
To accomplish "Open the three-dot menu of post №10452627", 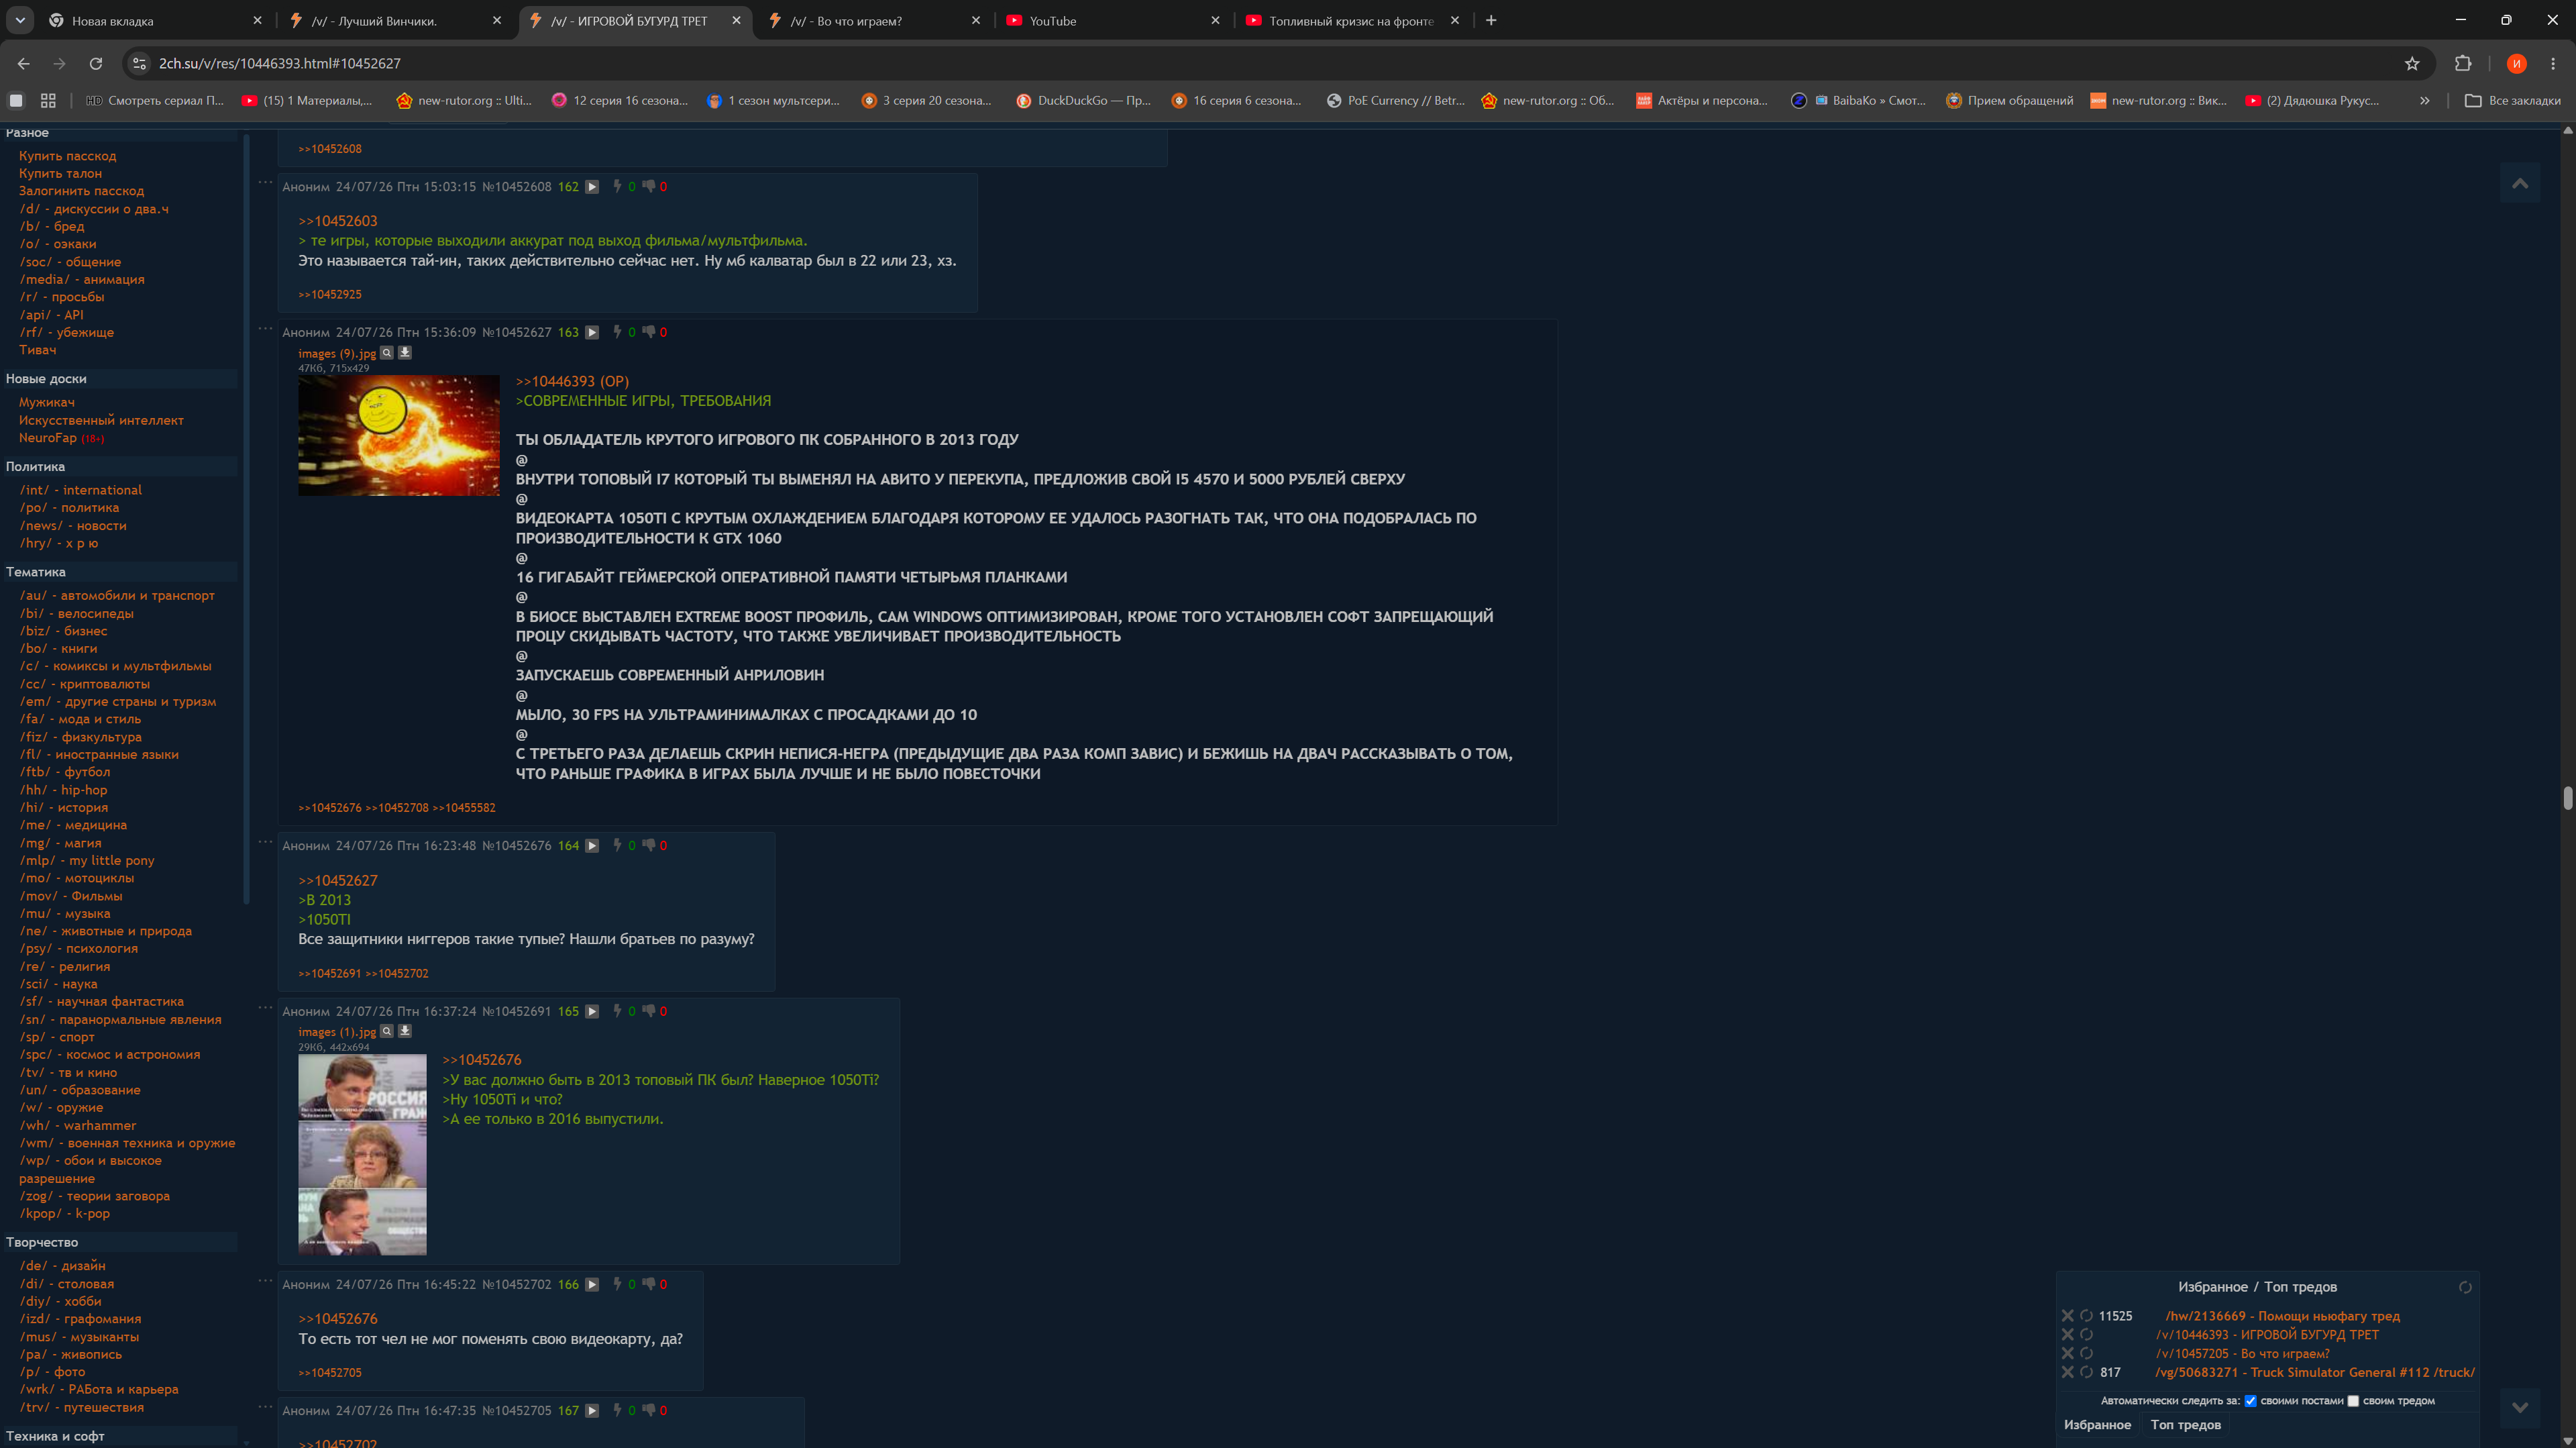I will (265, 328).
